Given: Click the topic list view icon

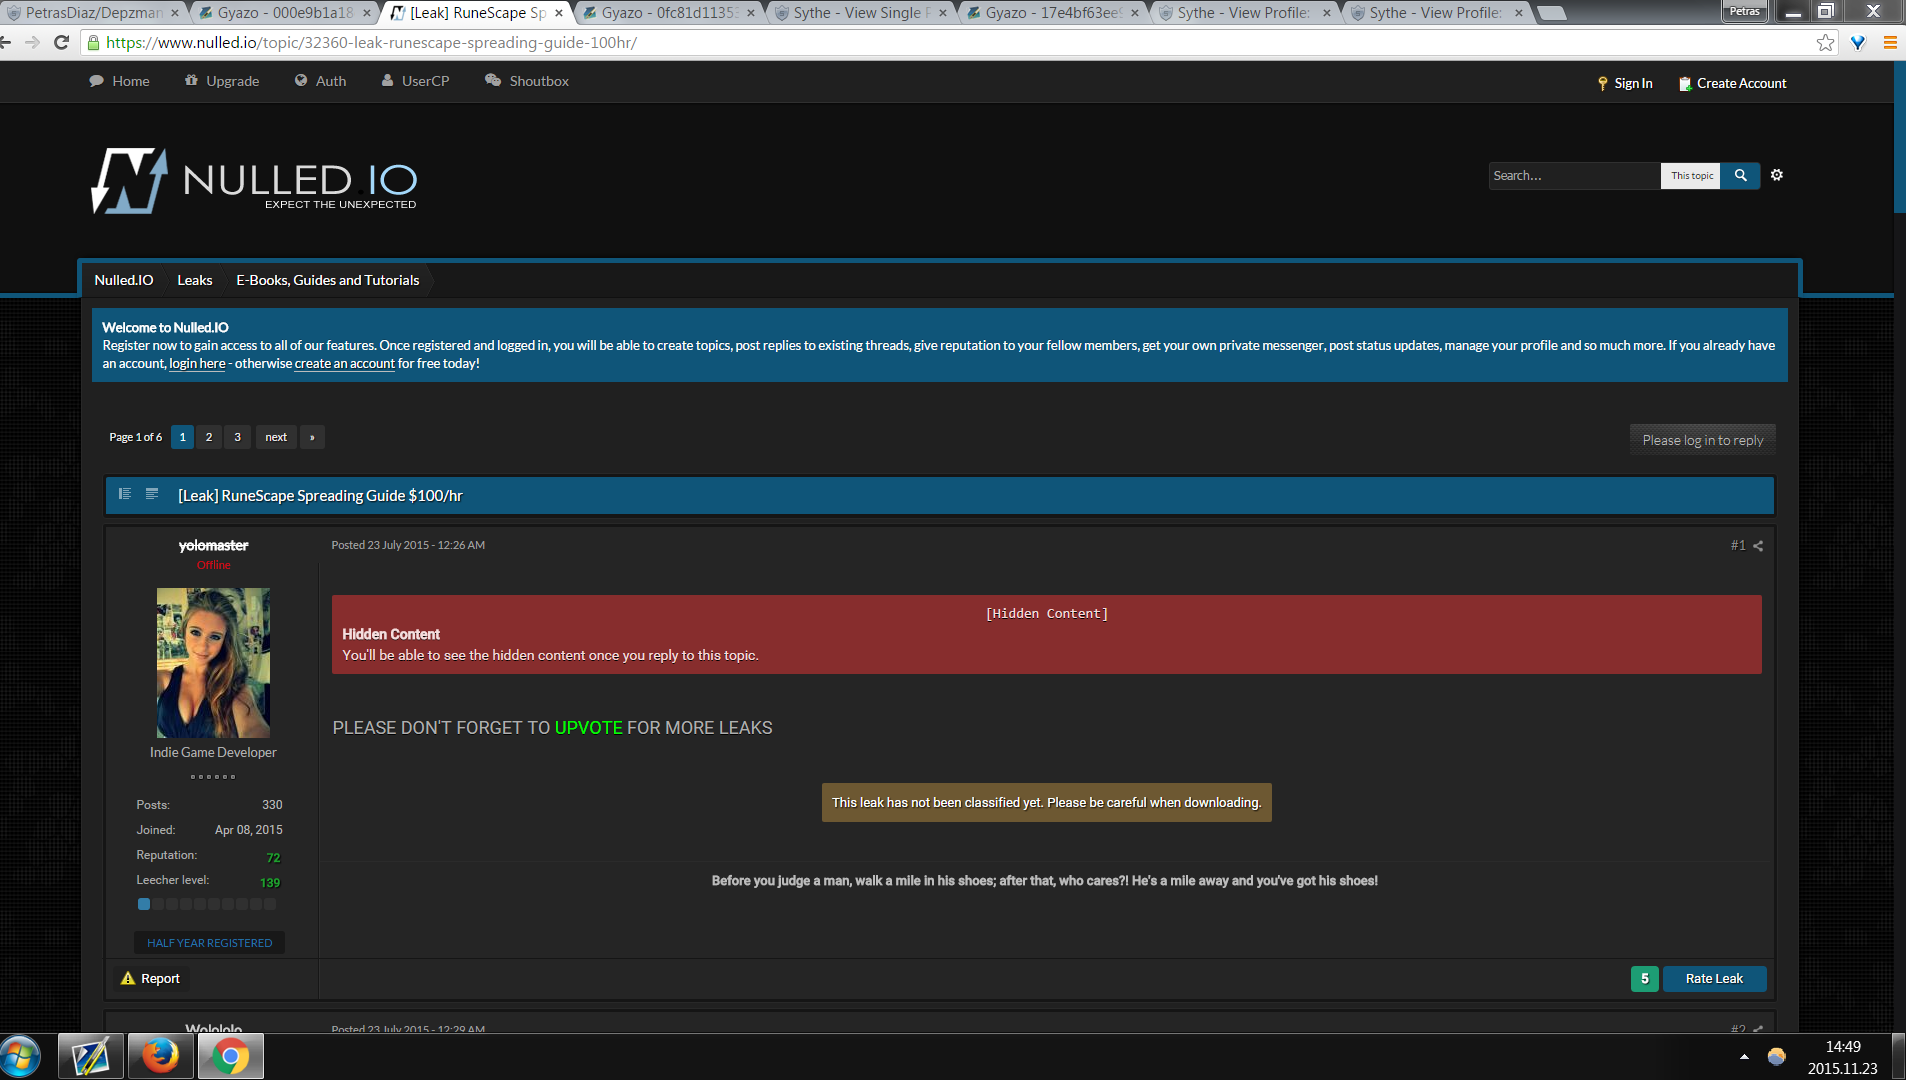Looking at the screenshot, I should [125, 494].
